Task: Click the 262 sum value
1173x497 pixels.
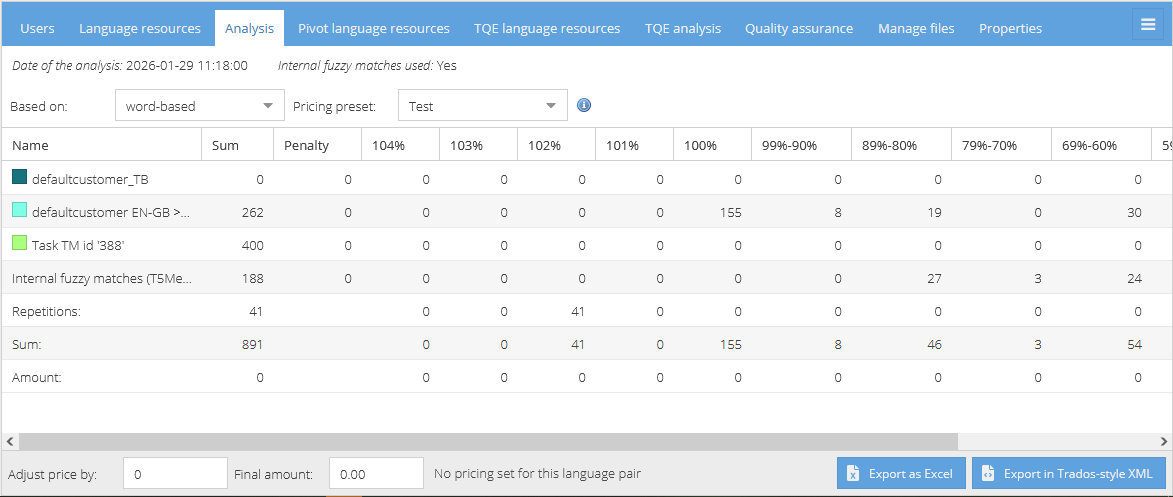Action: pyautogui.click(x=252, y=212)
